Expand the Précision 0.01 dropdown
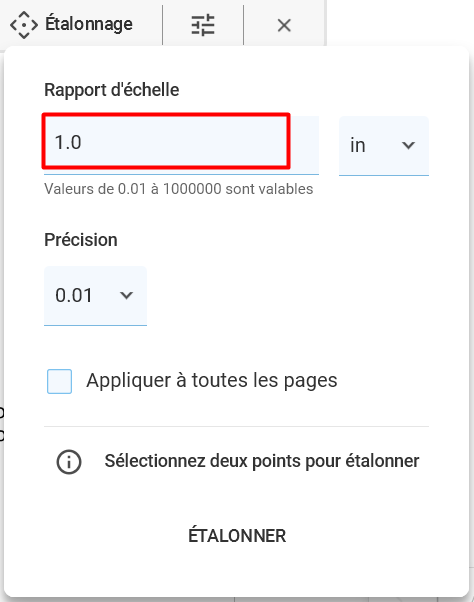 (x=96, y=296)
